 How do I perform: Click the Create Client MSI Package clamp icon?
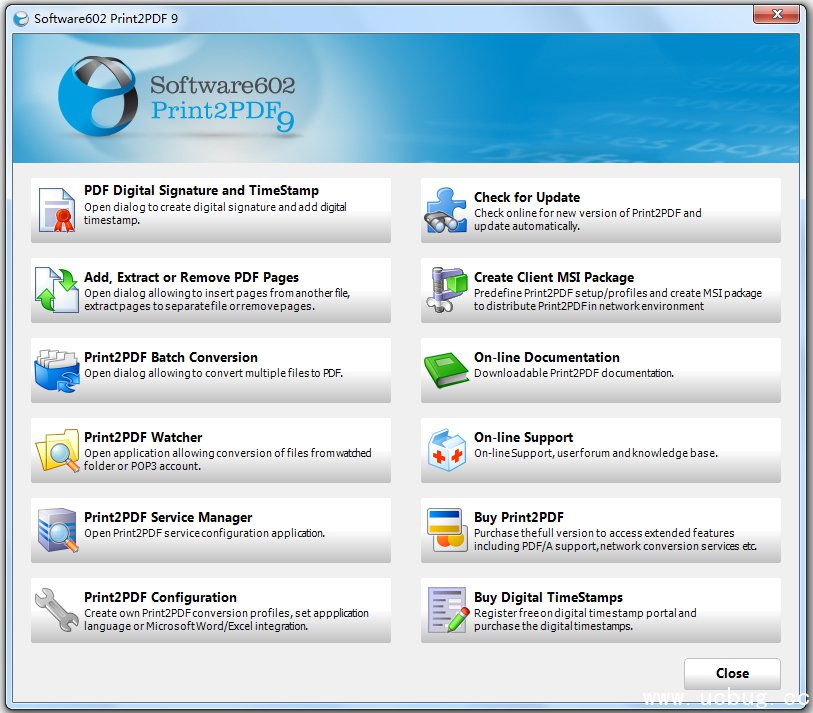(447, 291)
